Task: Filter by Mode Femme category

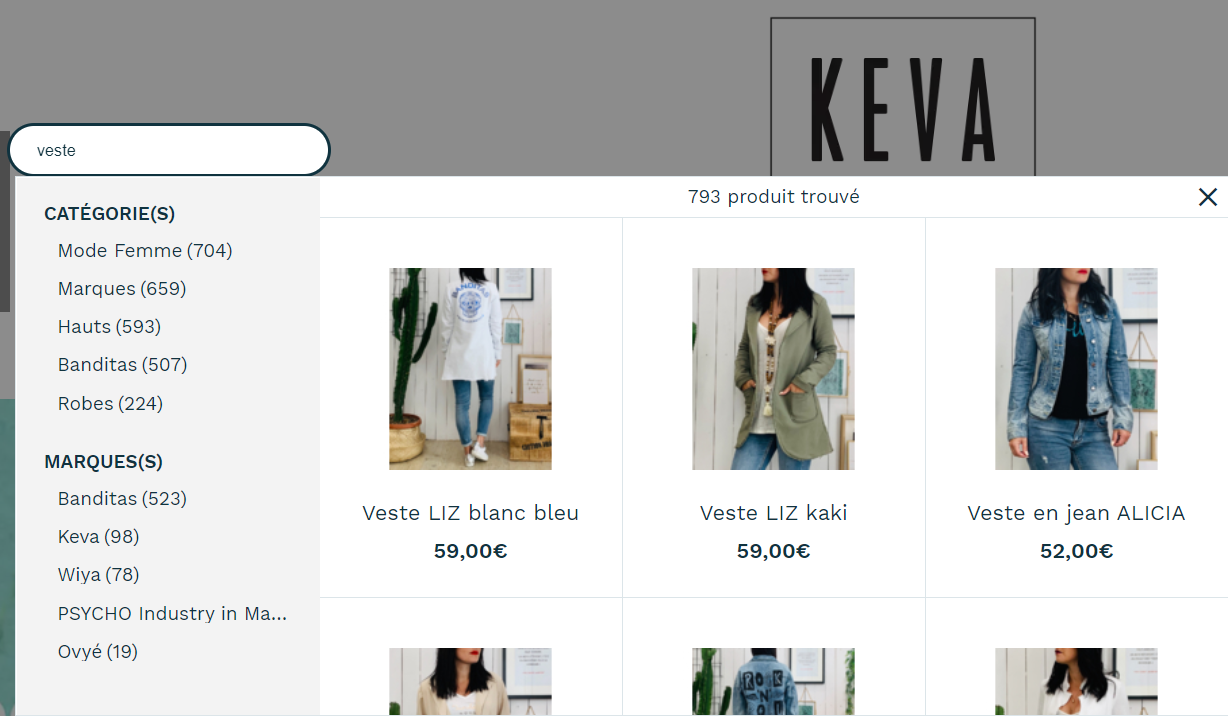Action: 145,251
